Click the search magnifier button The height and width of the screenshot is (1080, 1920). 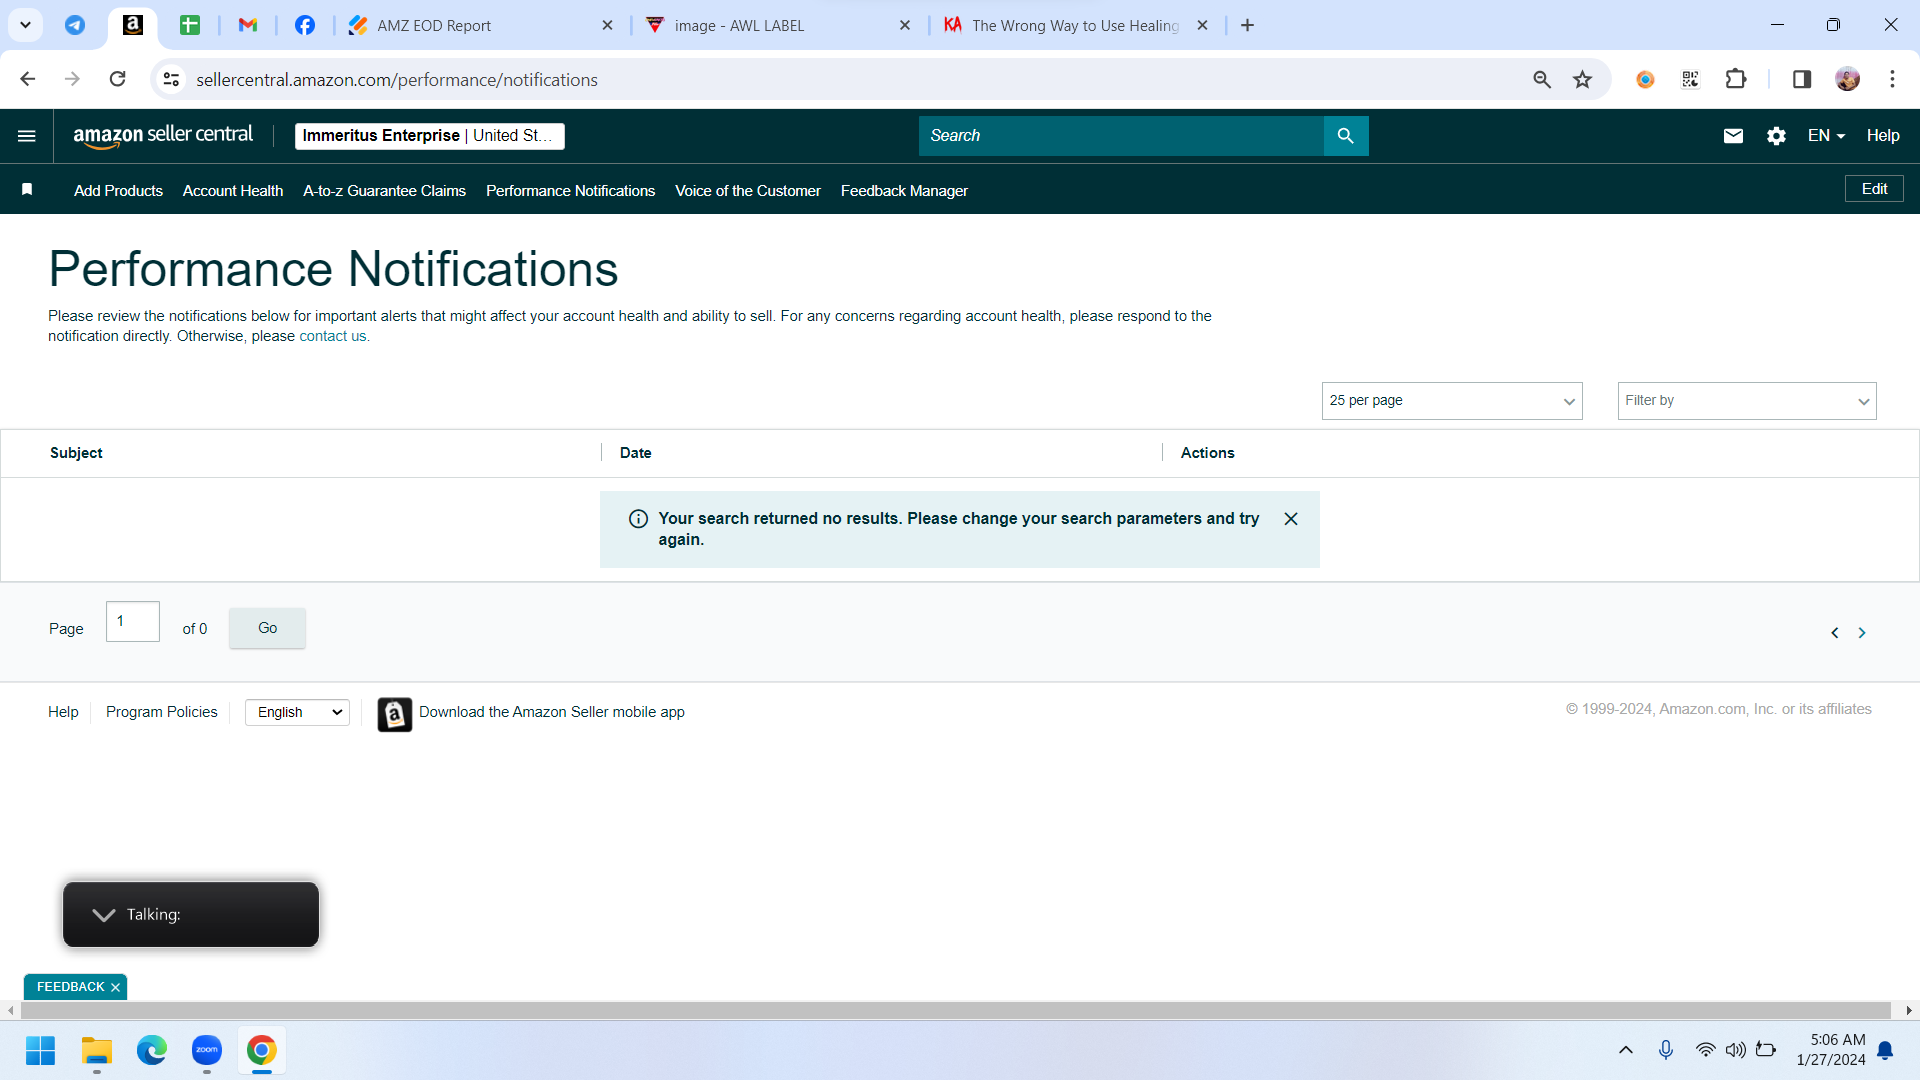pyautogui.click(x=1346, y=136)
